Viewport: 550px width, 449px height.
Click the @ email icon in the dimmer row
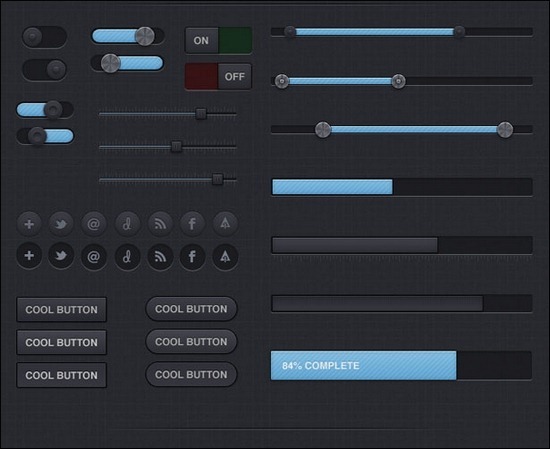94,224
